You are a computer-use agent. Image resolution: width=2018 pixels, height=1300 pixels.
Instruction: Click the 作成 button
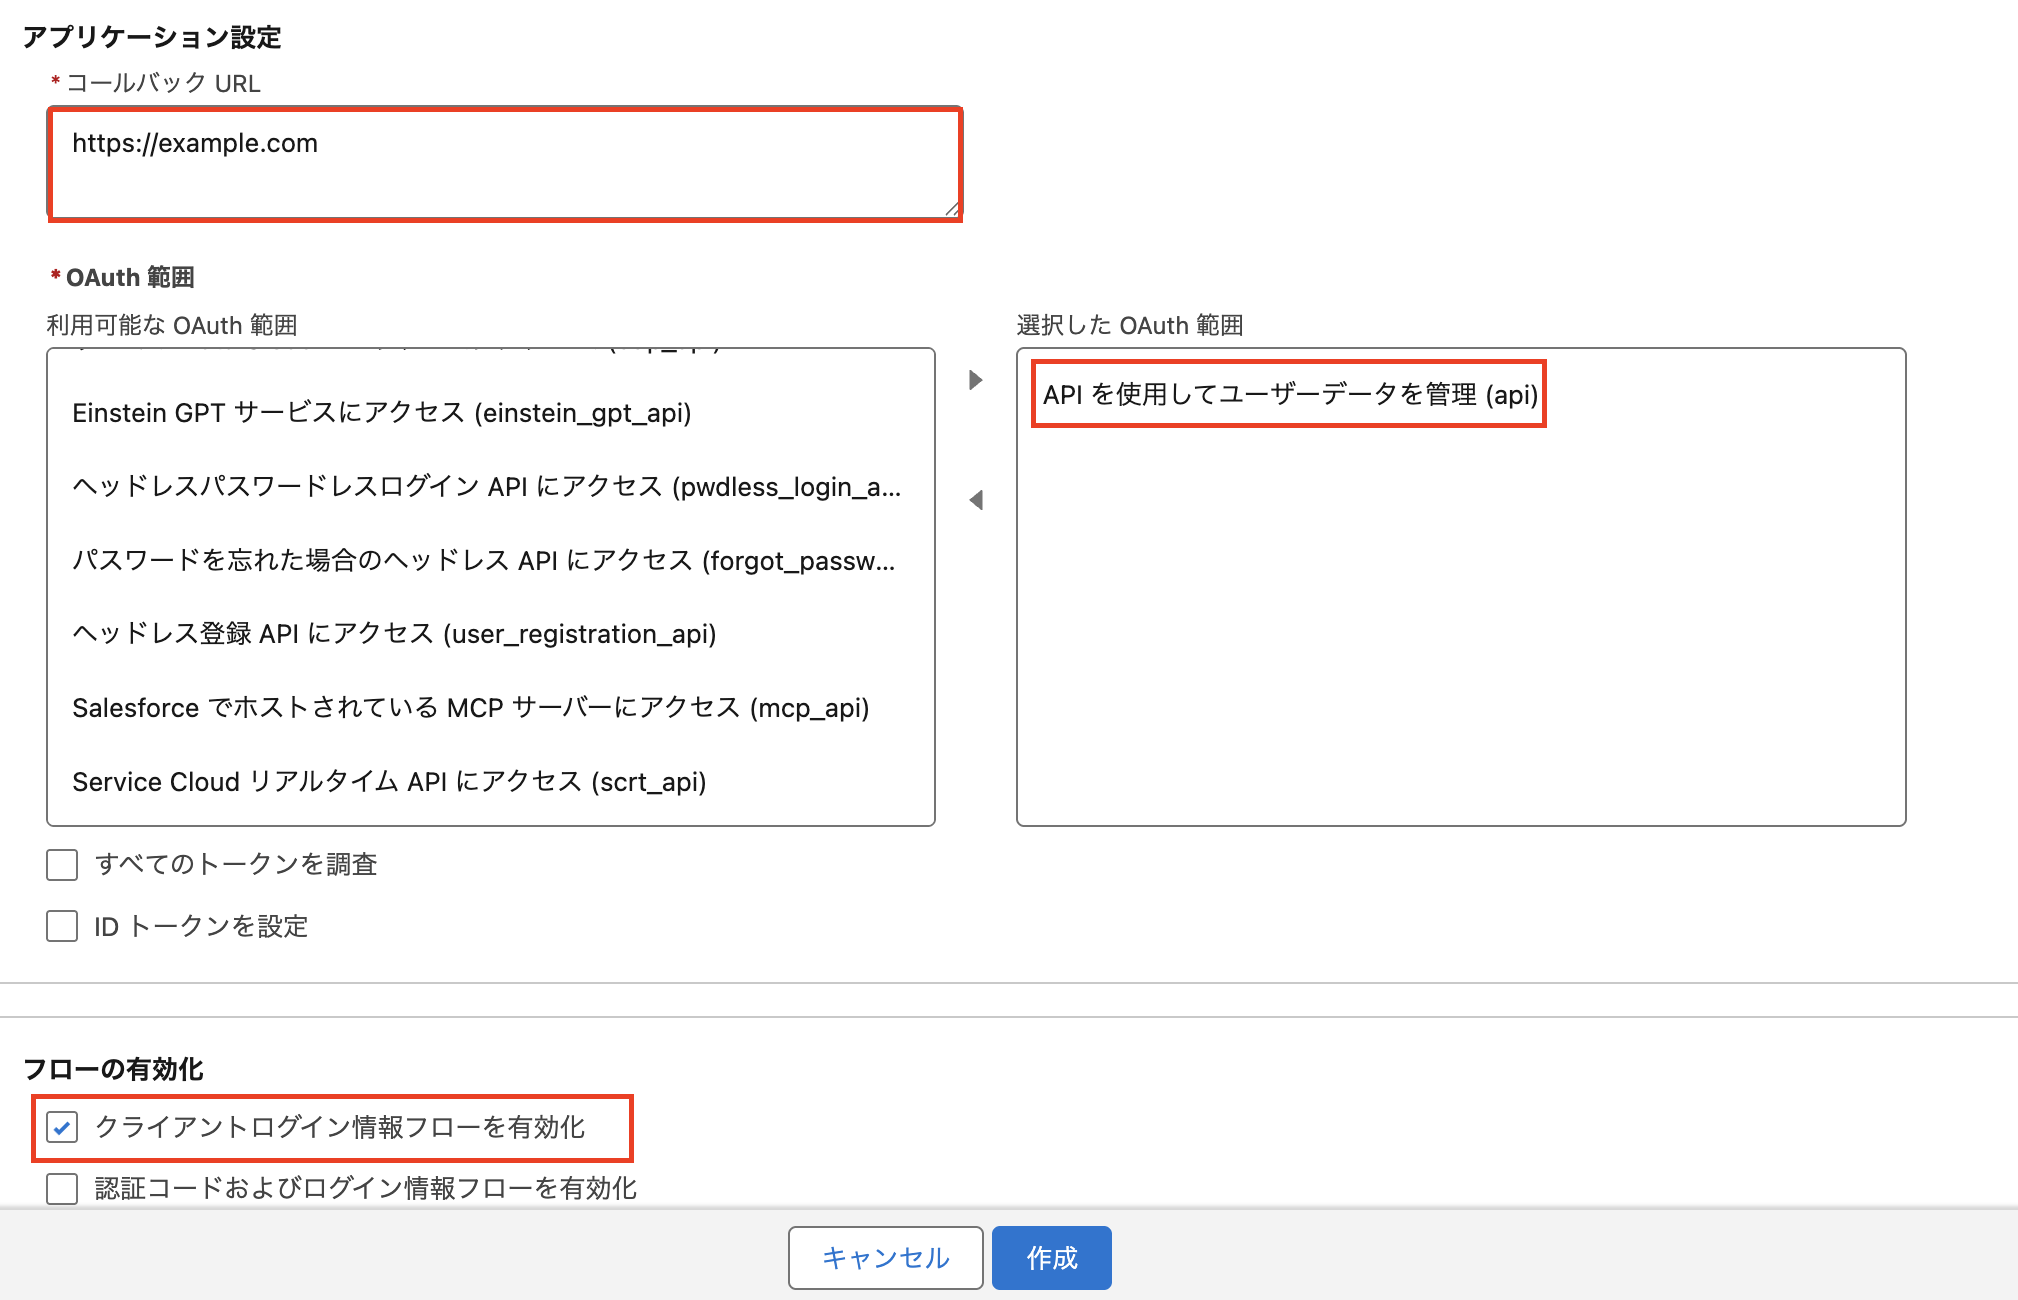[x=1051, y=1258]
